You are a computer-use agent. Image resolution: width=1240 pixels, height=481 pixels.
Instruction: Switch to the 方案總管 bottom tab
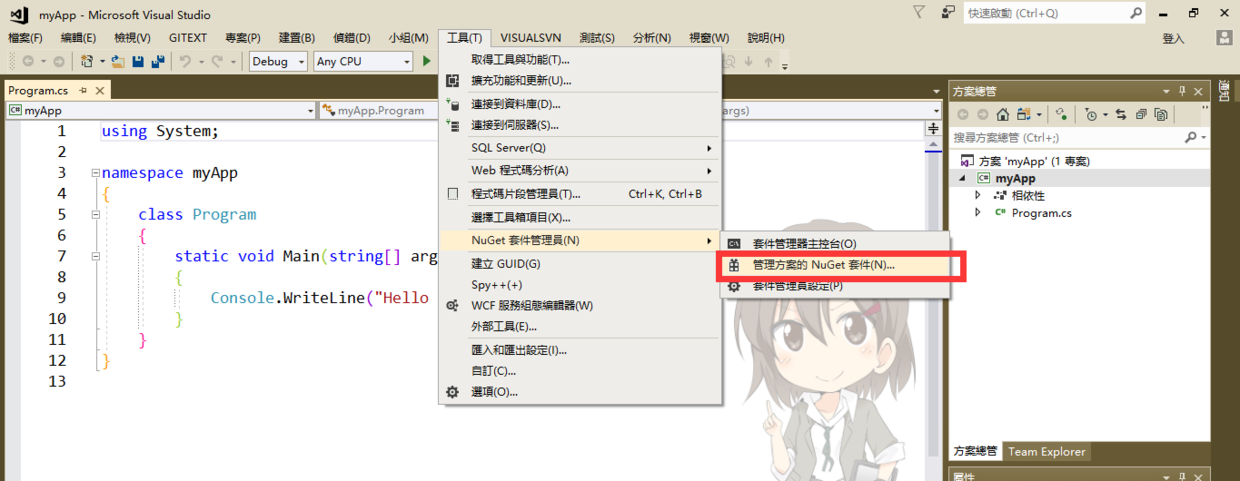pyautogui.click(x=975, y=452)
